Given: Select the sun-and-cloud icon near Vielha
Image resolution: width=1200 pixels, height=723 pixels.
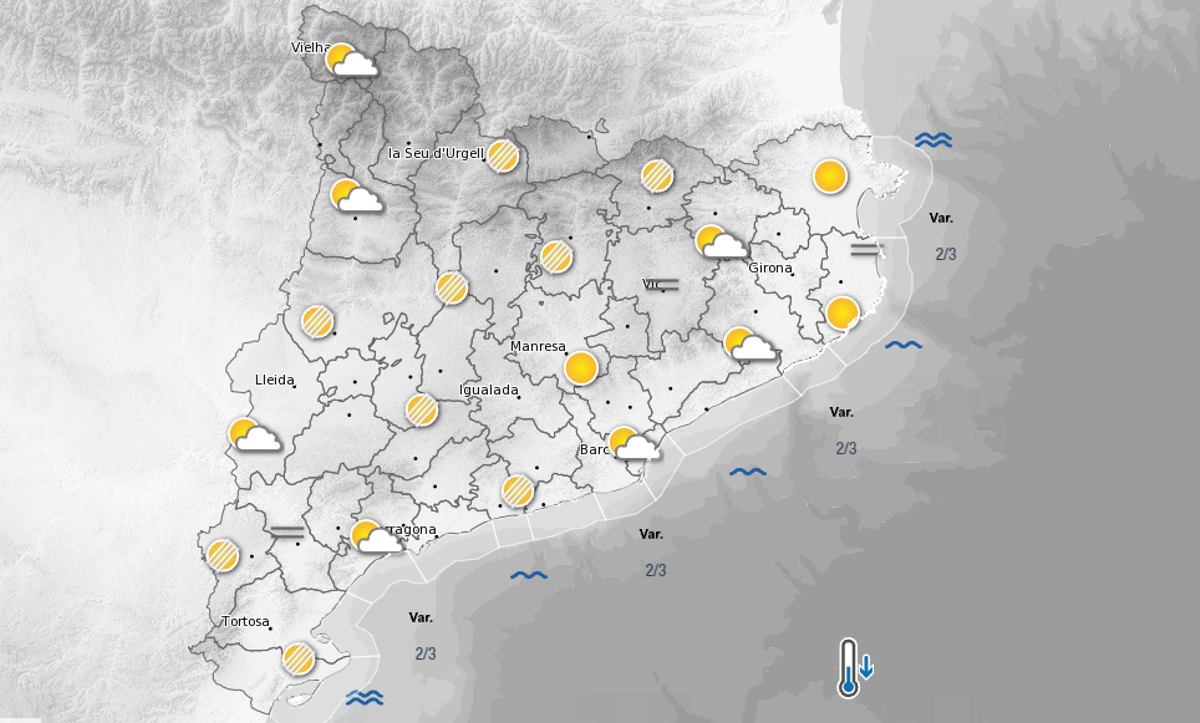Looking at the screenshot, I should (348, 60).
